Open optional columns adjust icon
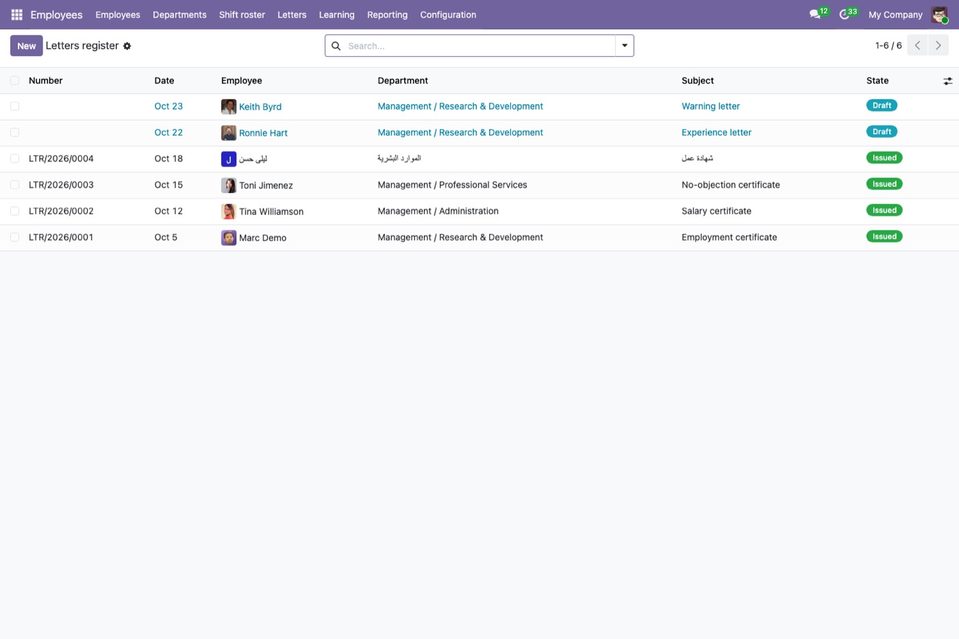The height and width of the screenshot is (639, 959). [x=947, y=81]
